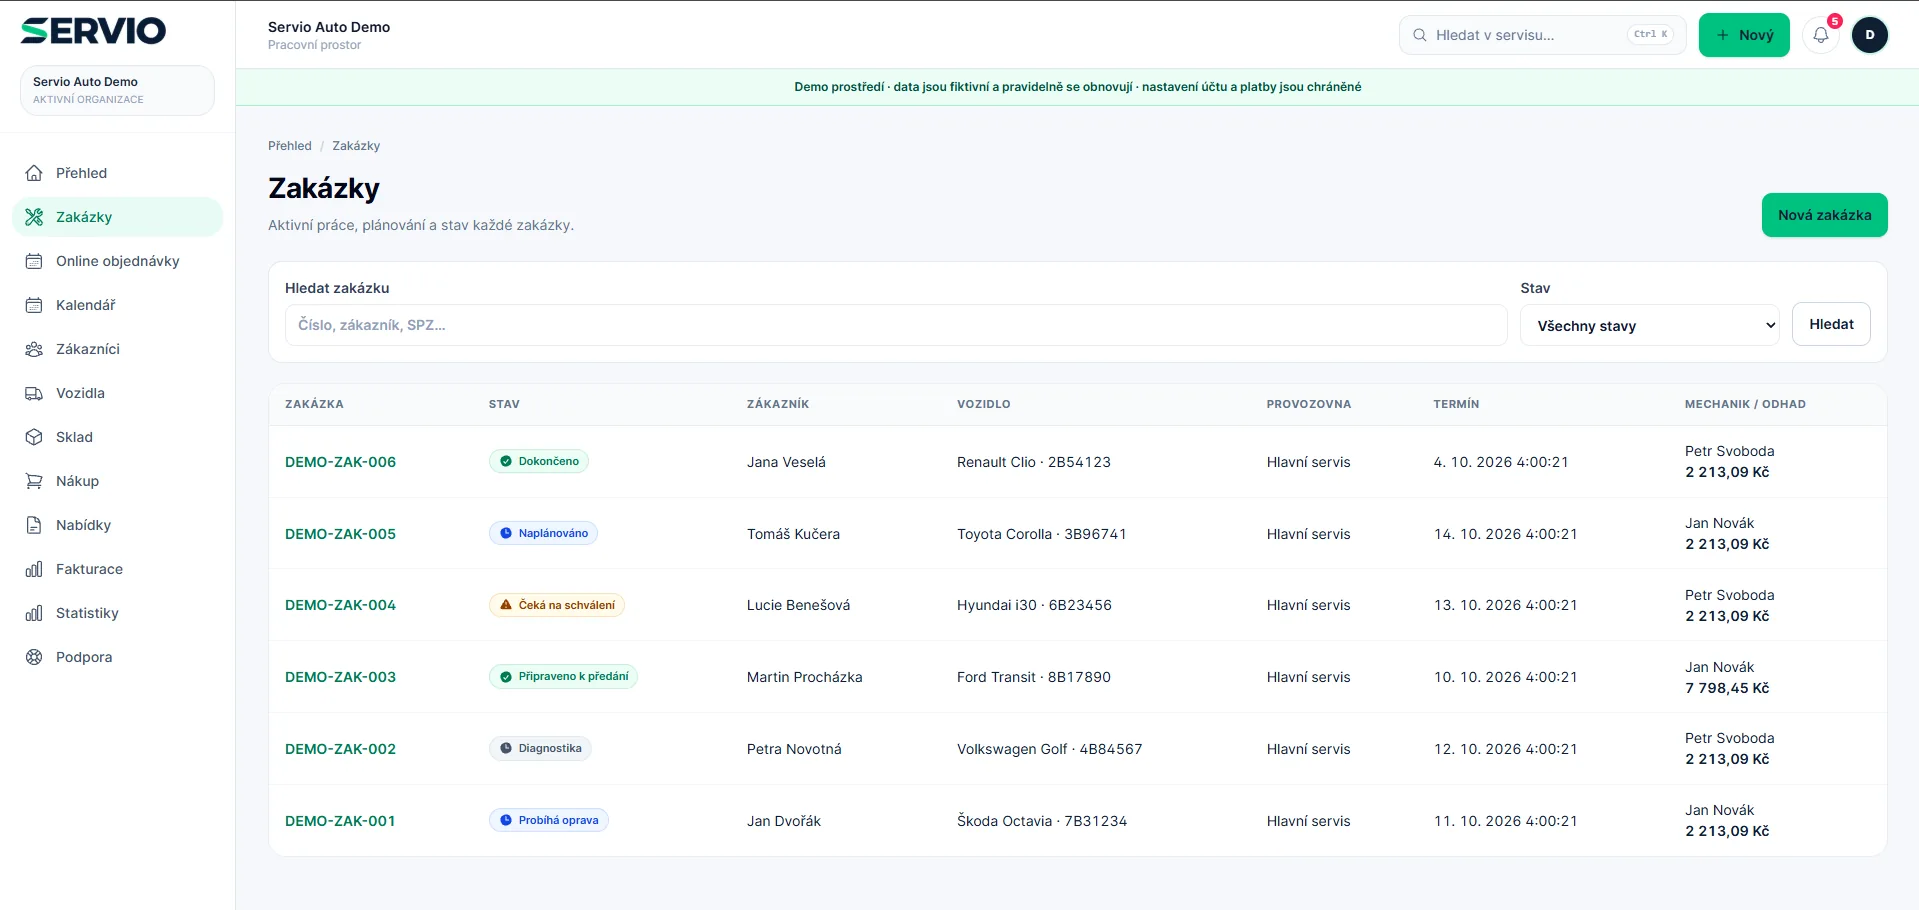The image size is (1919, 910).
Task: Click the search magnifier icon in top bar
Action: [x=1419, y=35]
